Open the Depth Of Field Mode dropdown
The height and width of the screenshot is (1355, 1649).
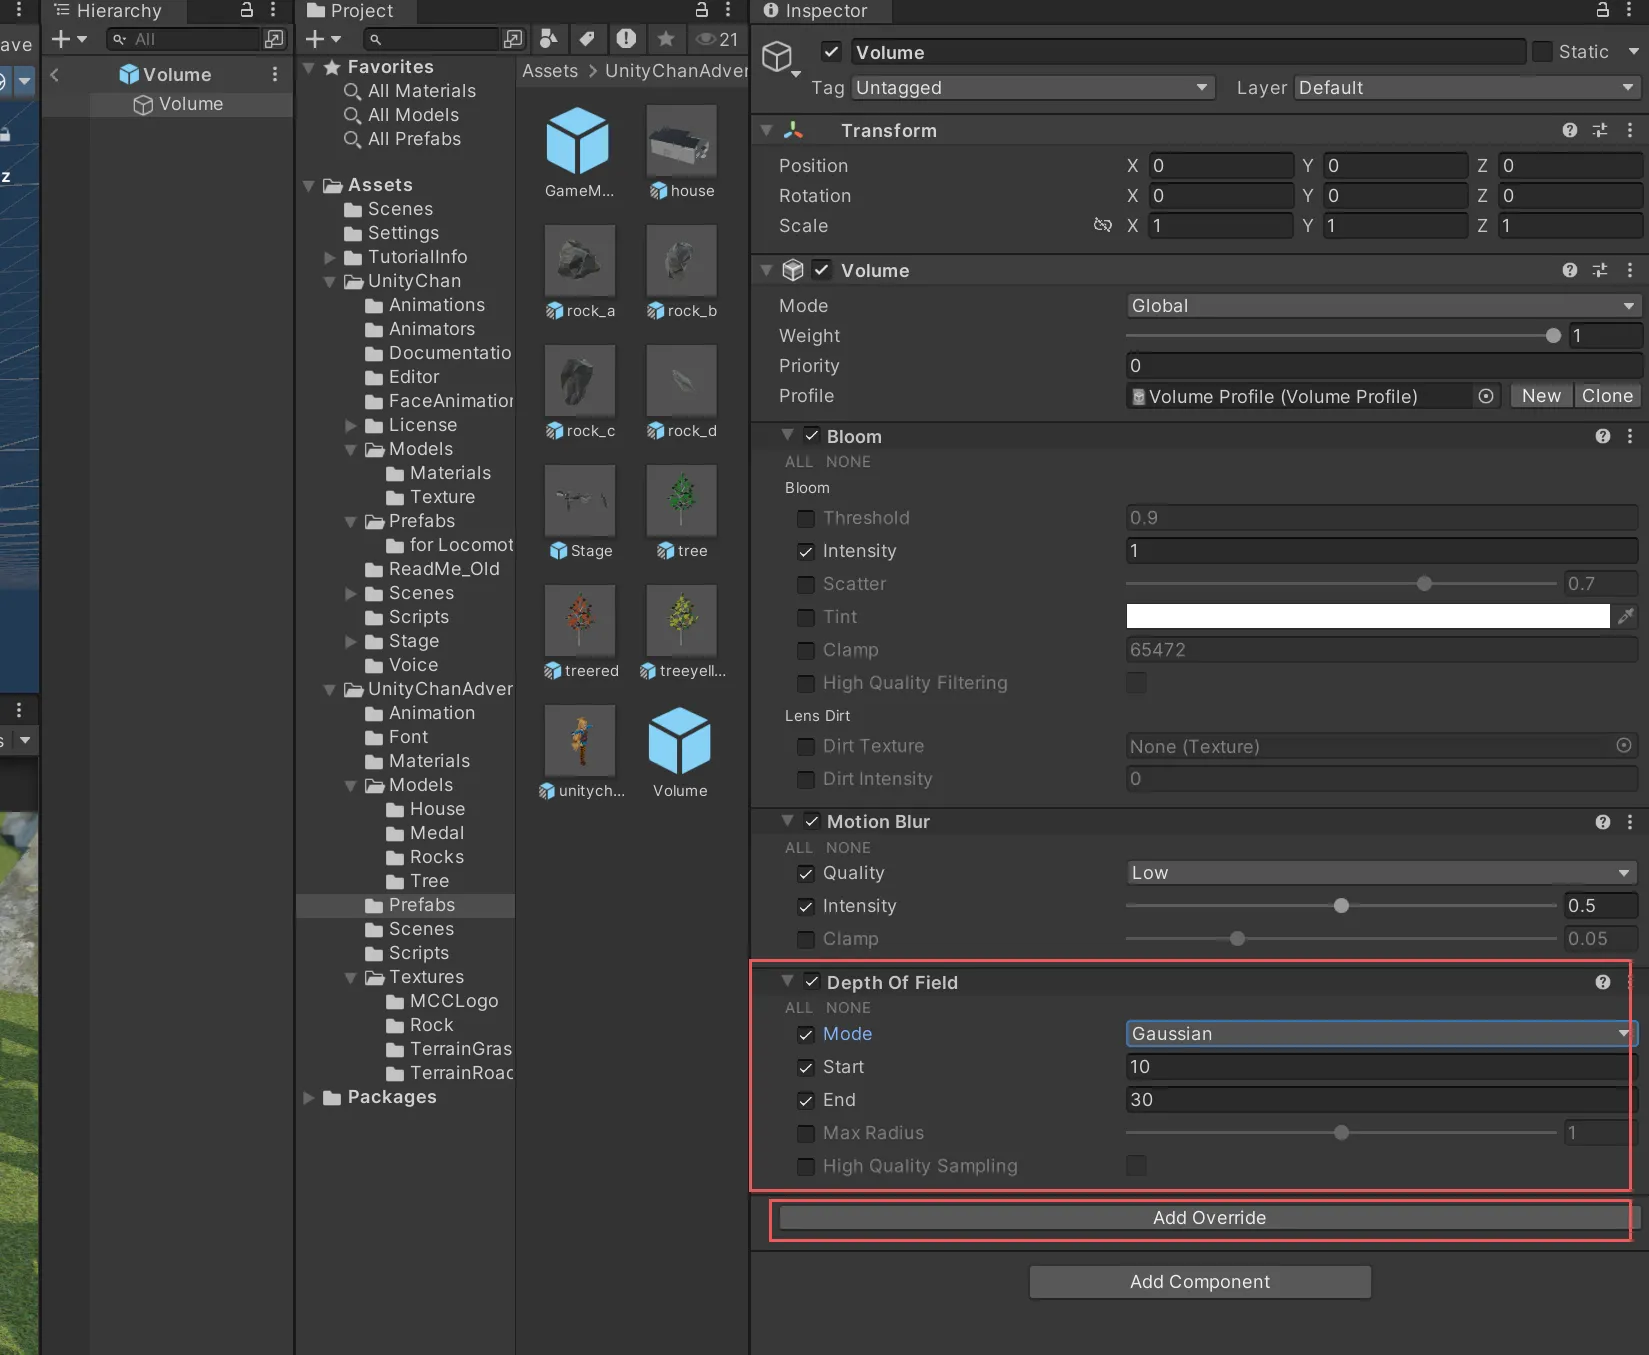coord(1379,1033)
